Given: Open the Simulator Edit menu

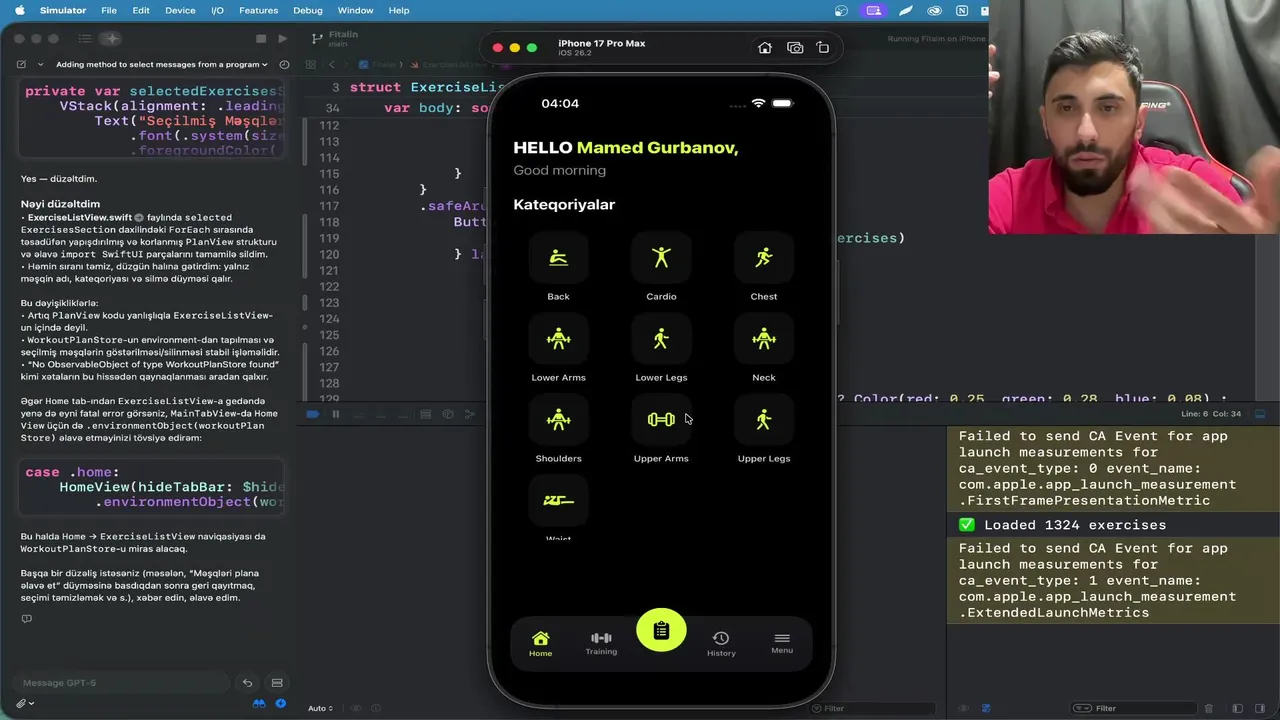Looking at the screenshot, I should click(x=141, y=10).
